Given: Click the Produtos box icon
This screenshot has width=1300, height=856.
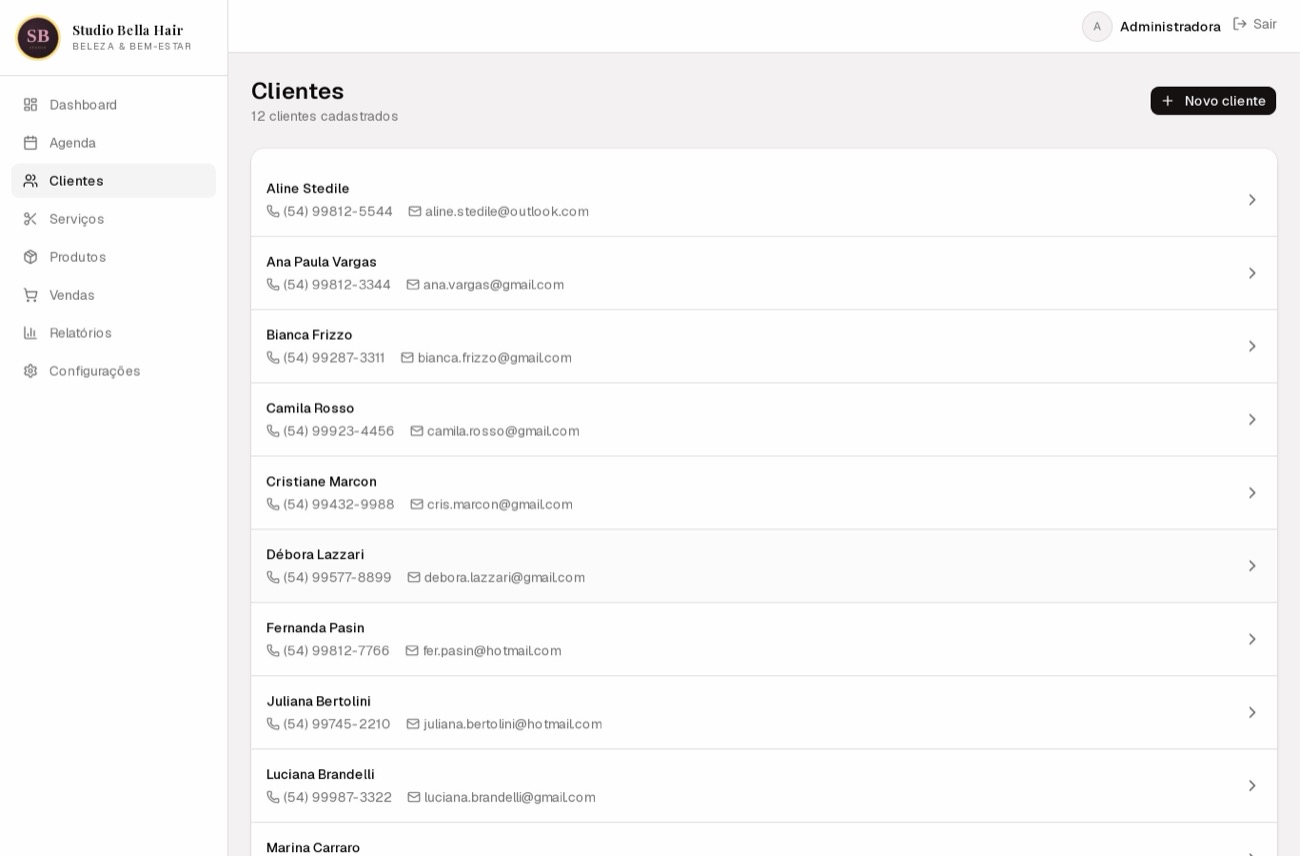Looking at the screenshot, I should (x=30, y=257).
